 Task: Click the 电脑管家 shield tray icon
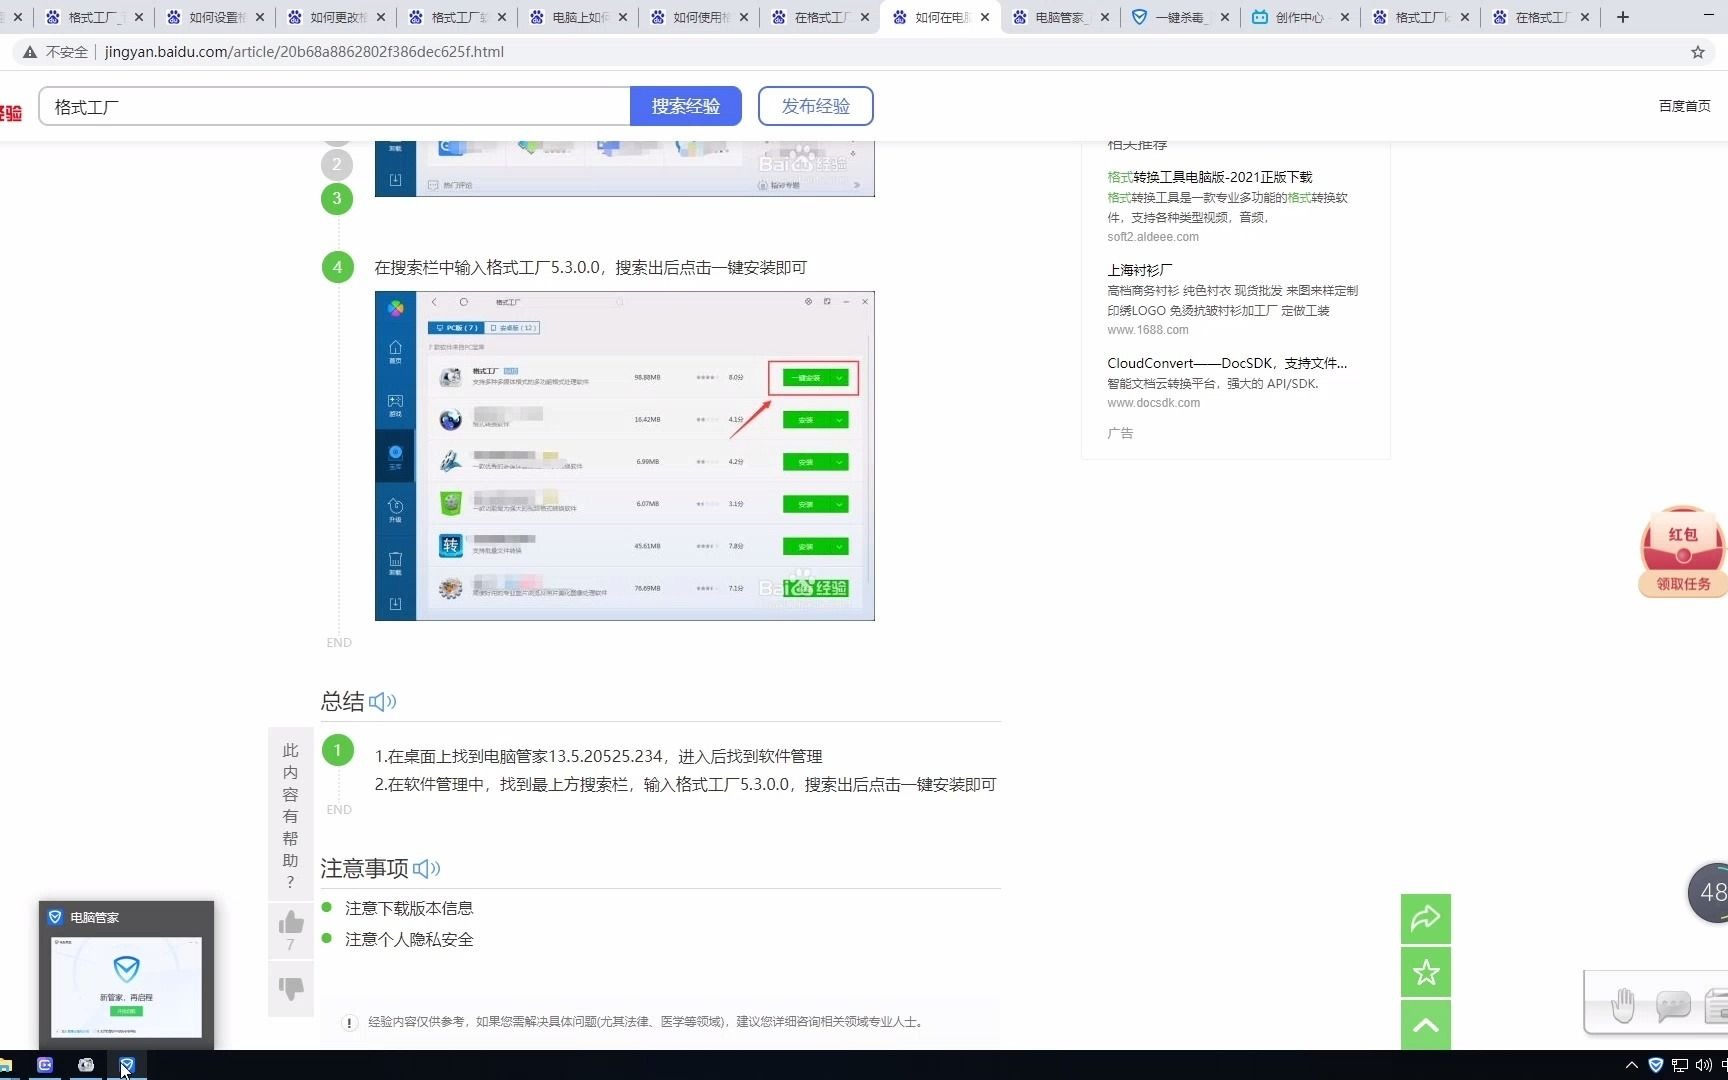(1656, 1065)
